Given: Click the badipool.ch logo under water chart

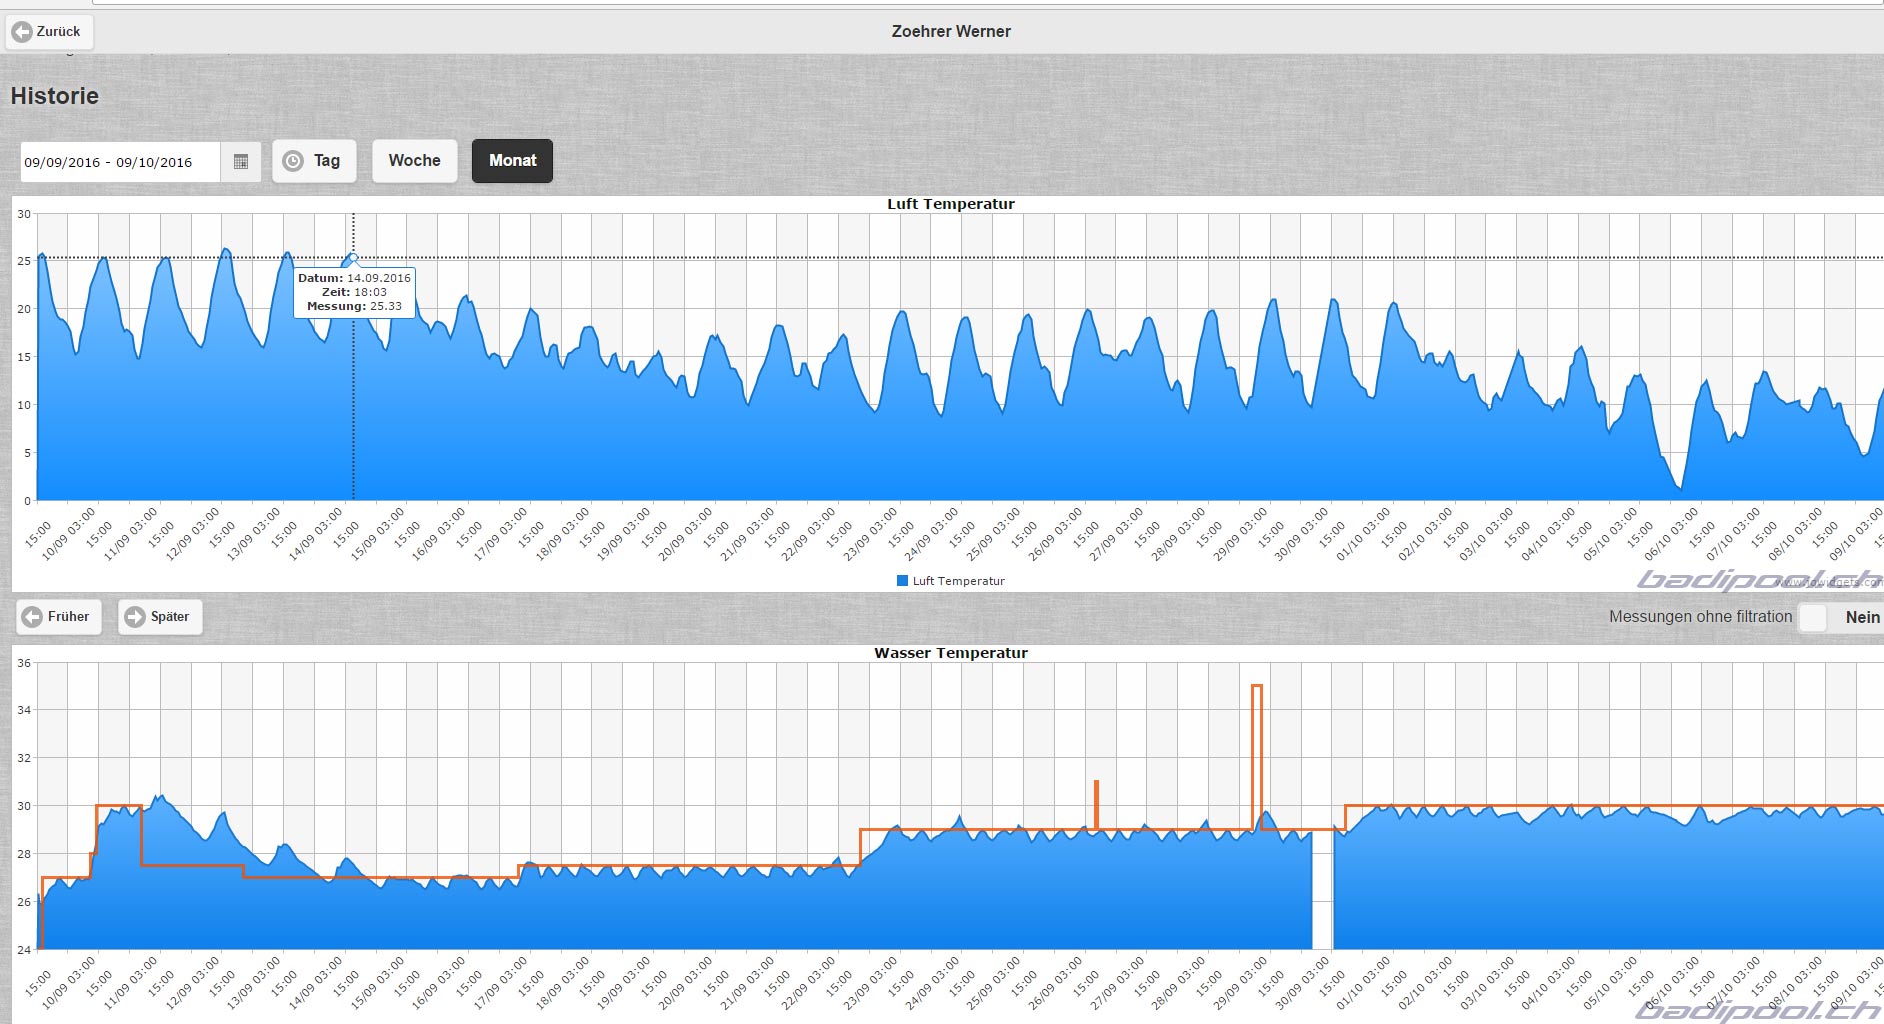Looking at the screenshot, I should 1759,1010.
